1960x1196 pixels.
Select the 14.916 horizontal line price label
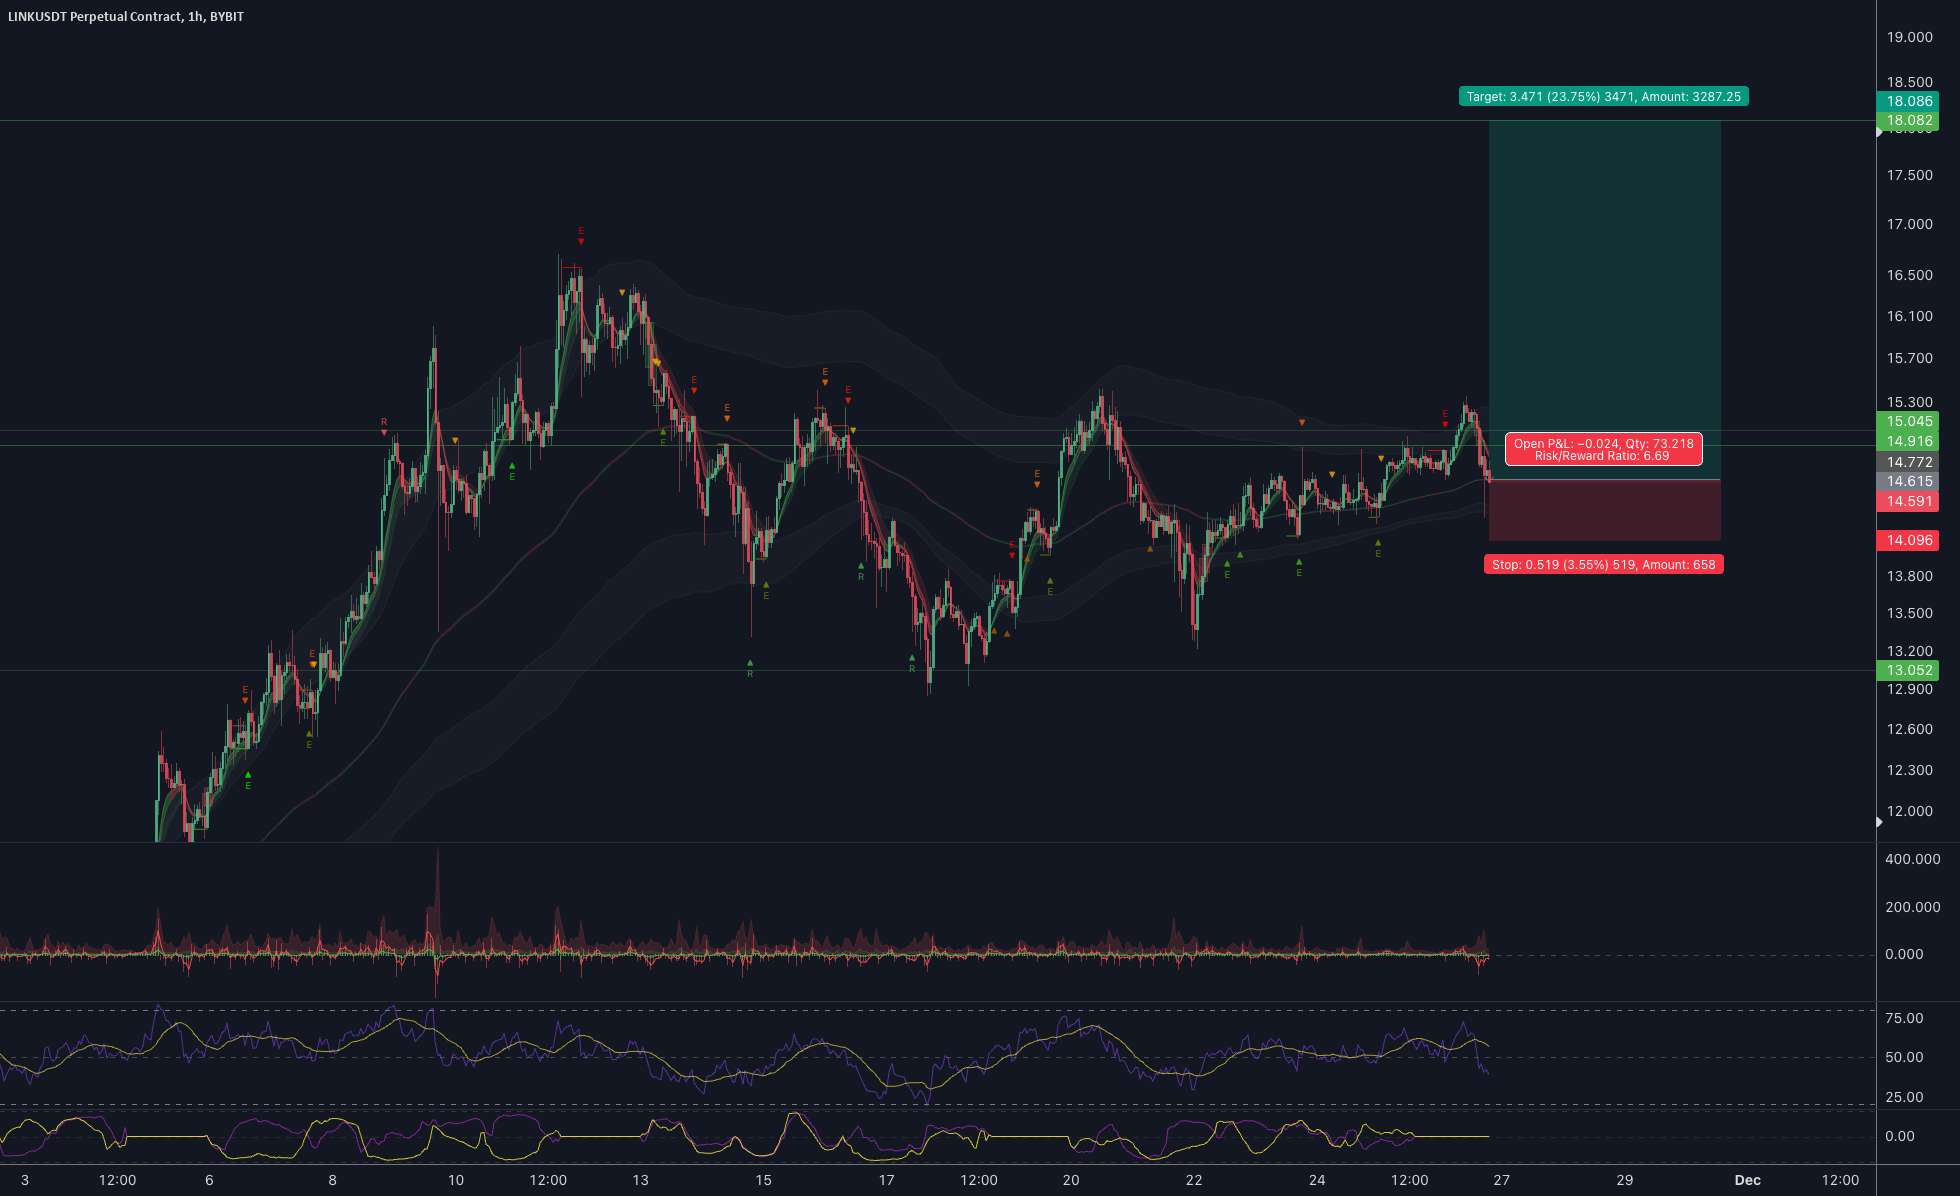[1908, 441]
